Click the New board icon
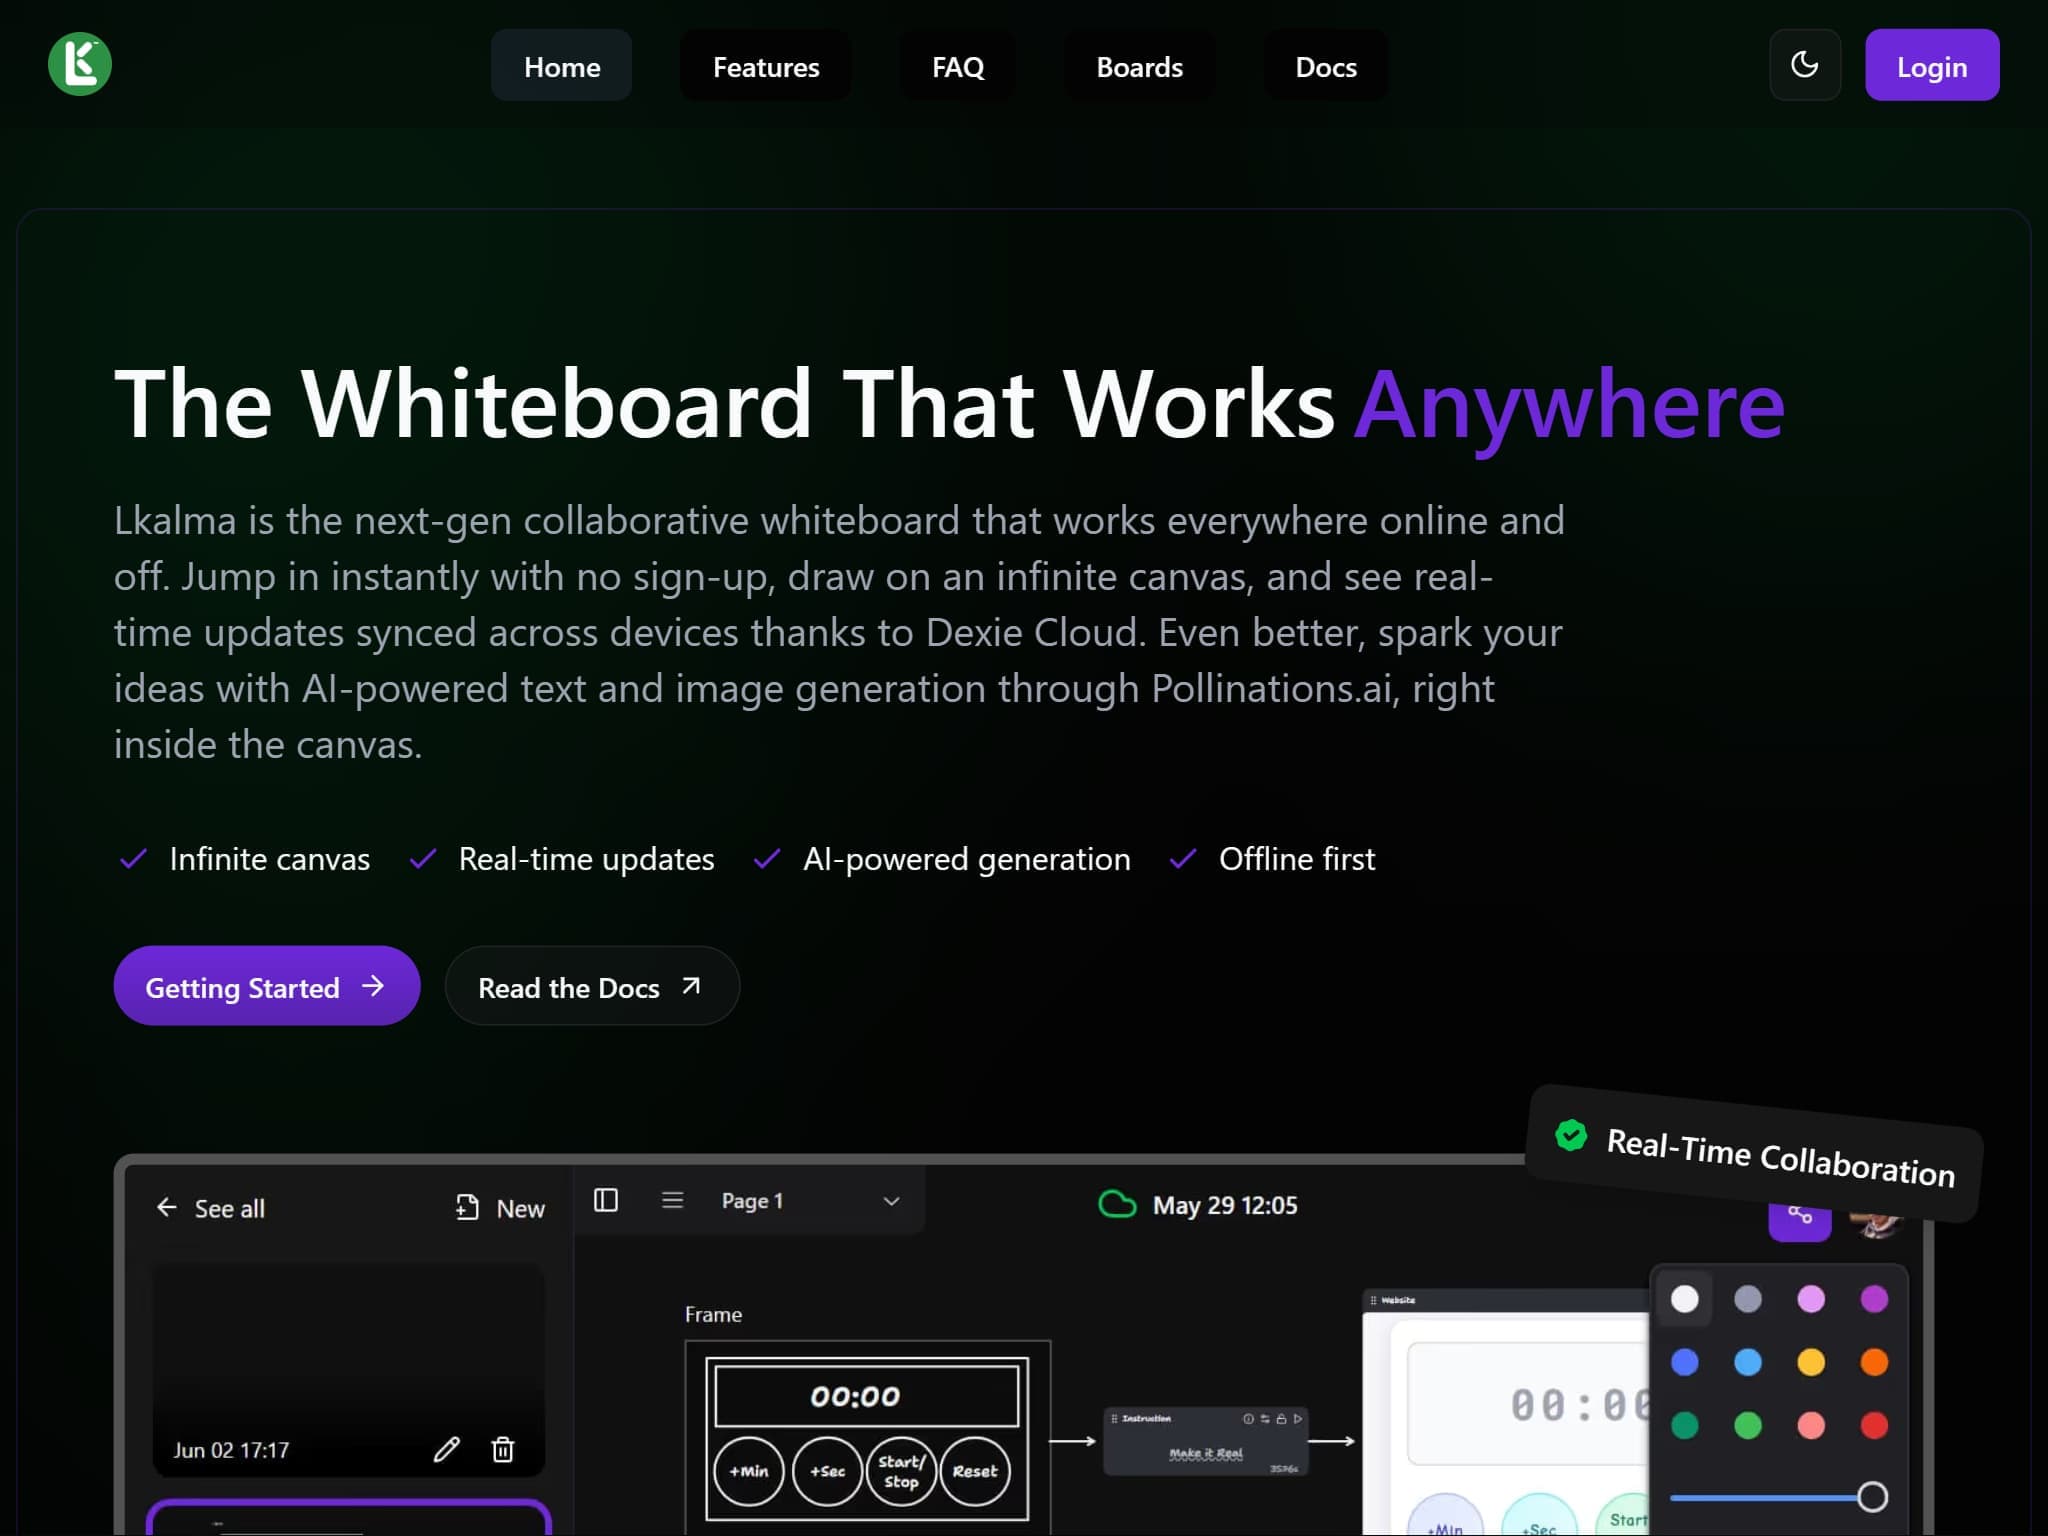The height and width of the screenshot is (1536, 2048). click(x=468, y=1207)
